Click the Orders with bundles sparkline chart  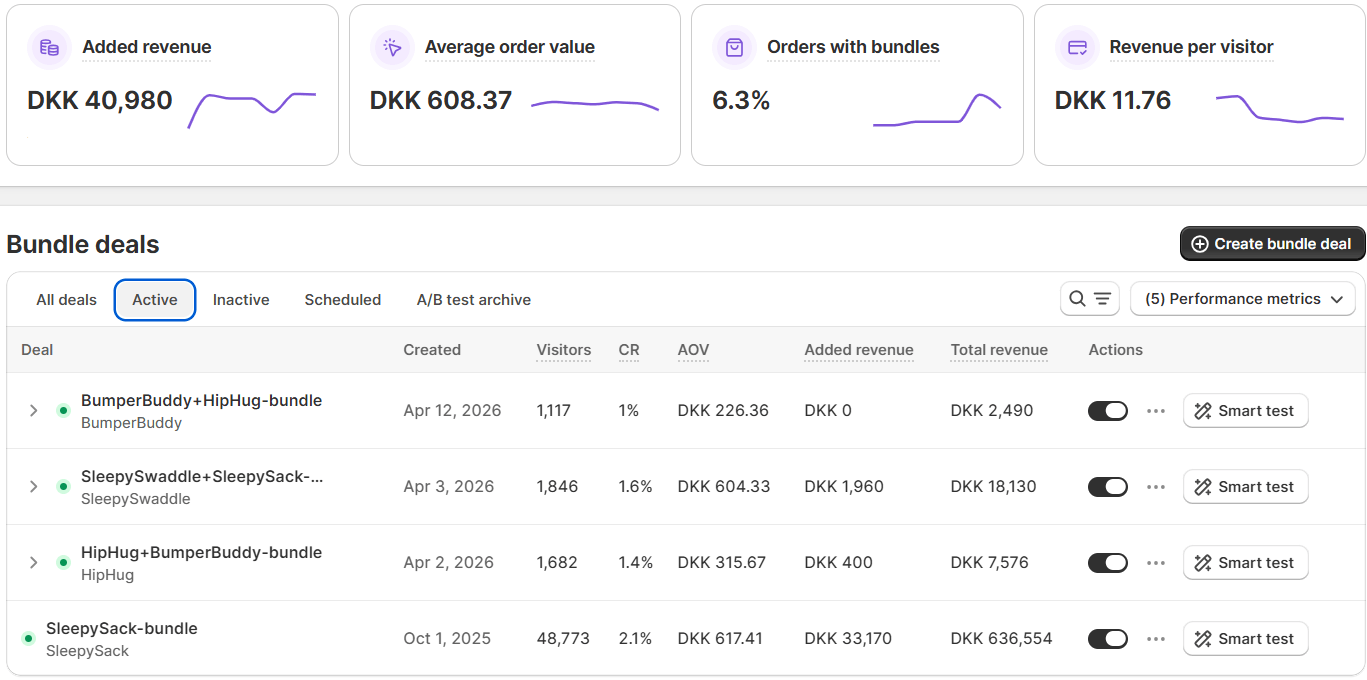click(x=936, y=110)
